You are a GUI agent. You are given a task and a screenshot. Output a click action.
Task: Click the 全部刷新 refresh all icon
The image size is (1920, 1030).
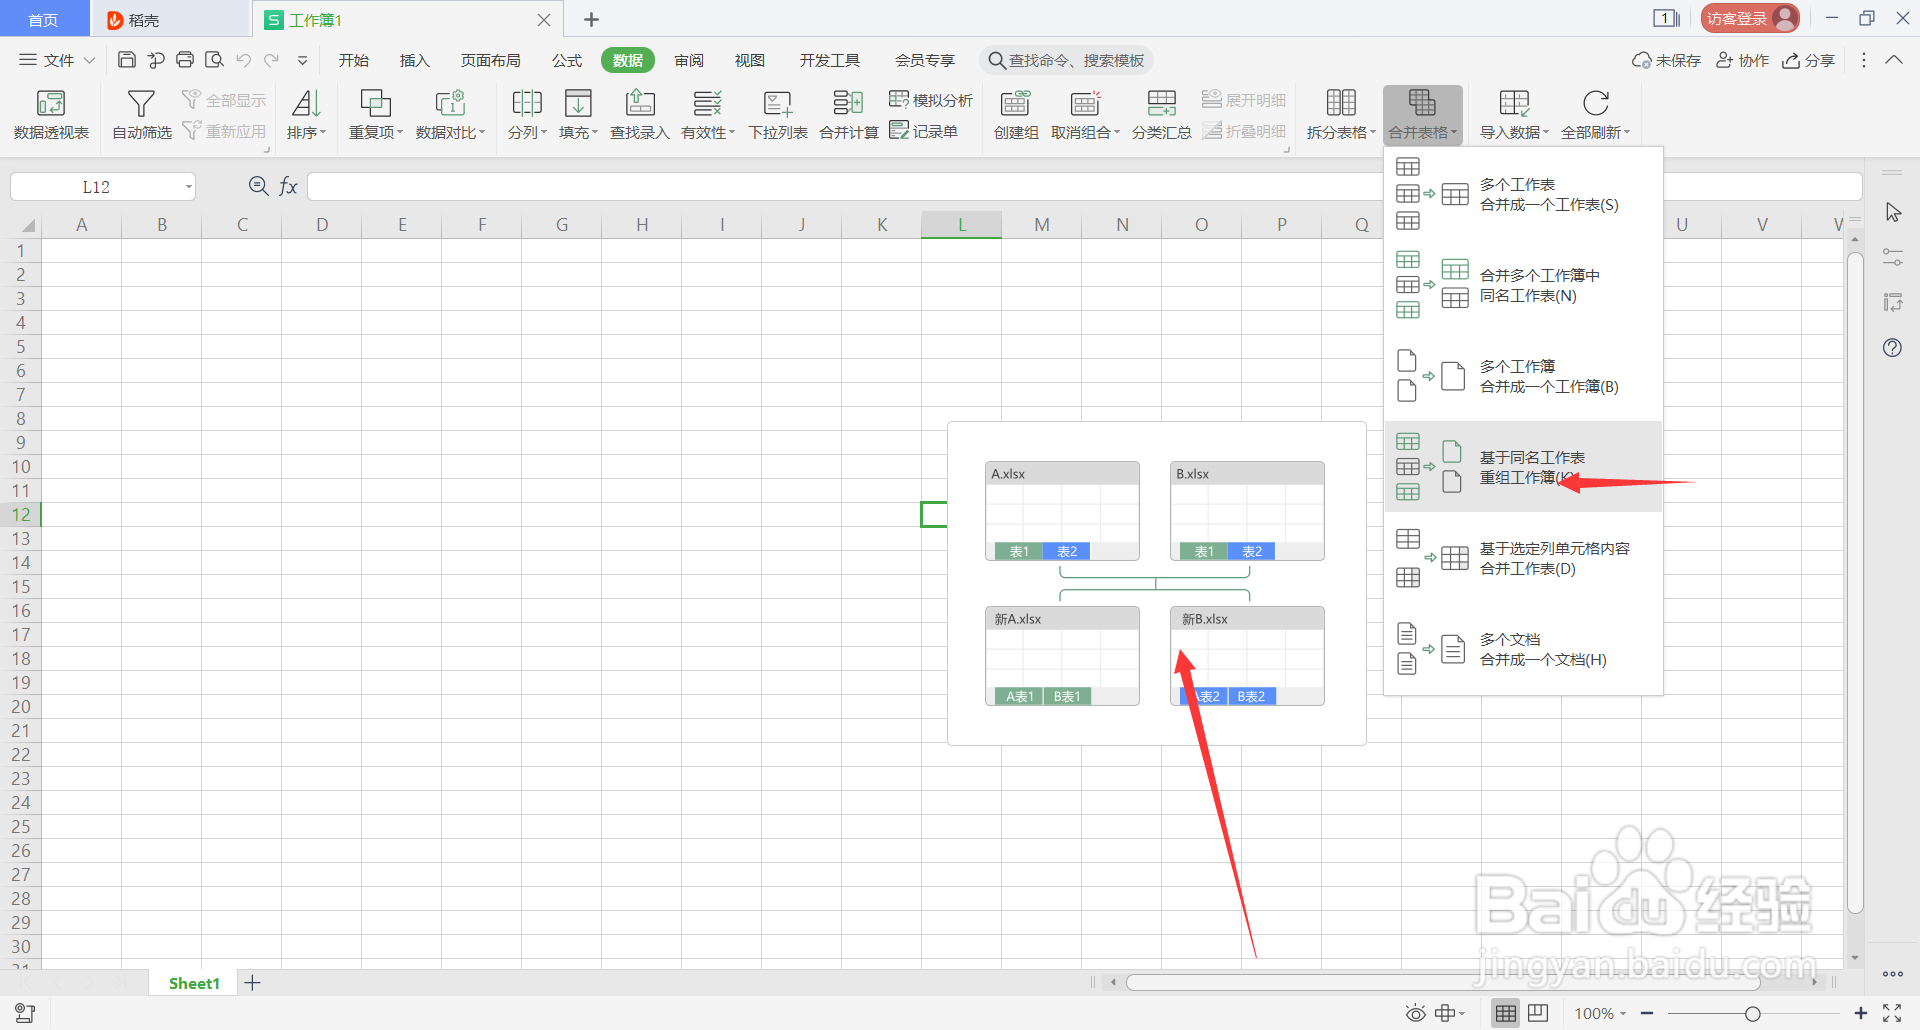[1596, 103]
